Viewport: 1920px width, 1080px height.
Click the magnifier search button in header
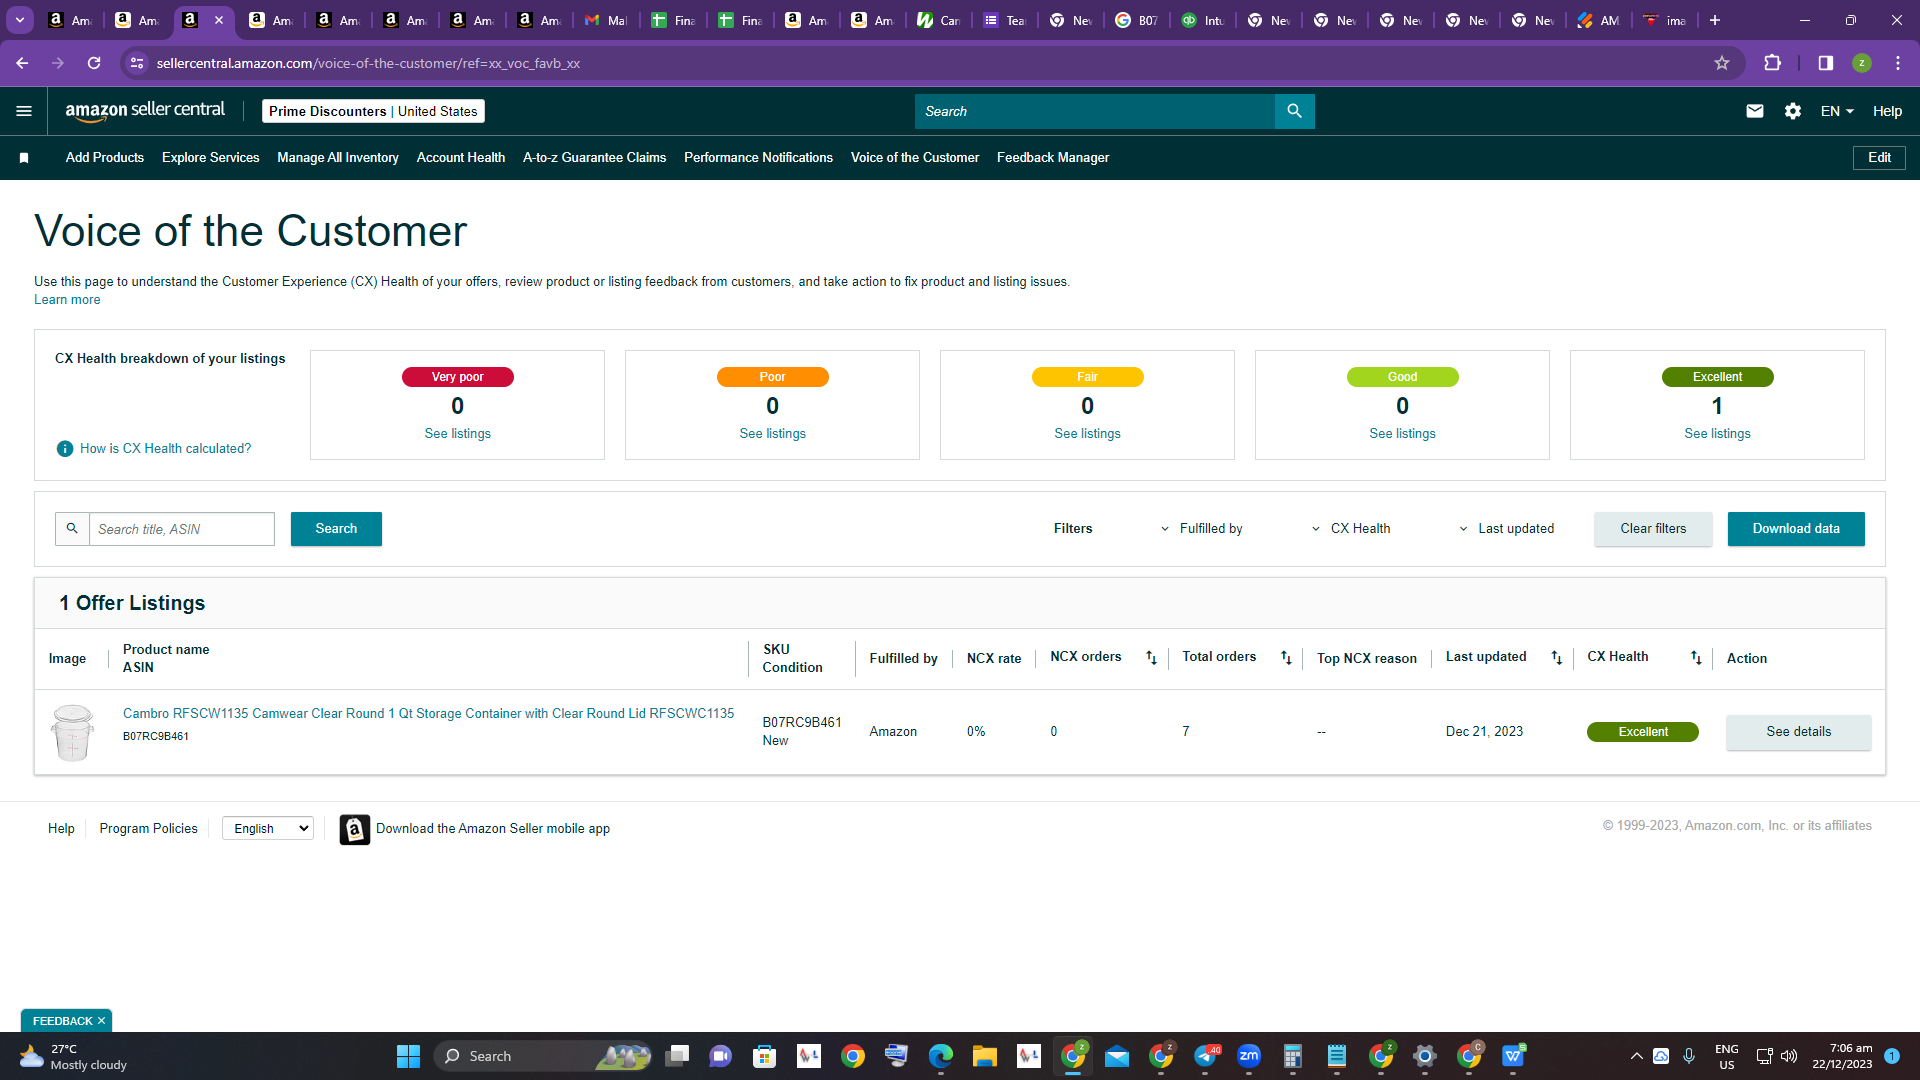[1294, 111]
